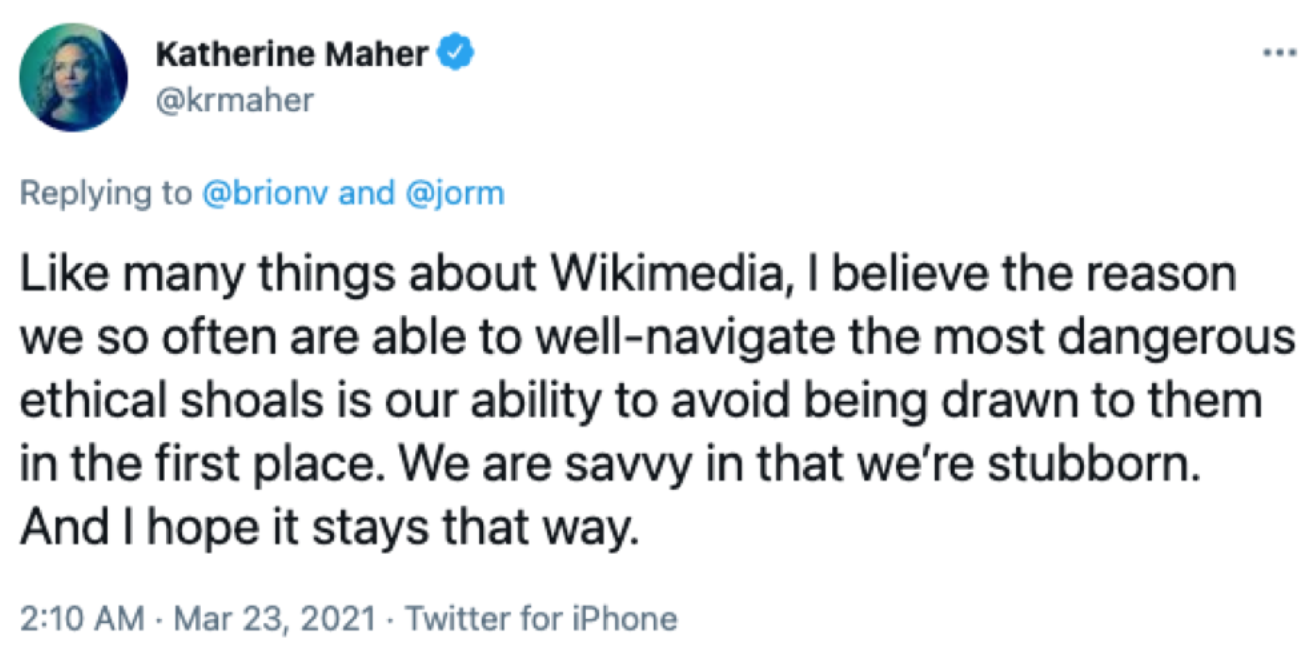
Task: Click the Katherine Maher display name
Action: pos(292,55)
